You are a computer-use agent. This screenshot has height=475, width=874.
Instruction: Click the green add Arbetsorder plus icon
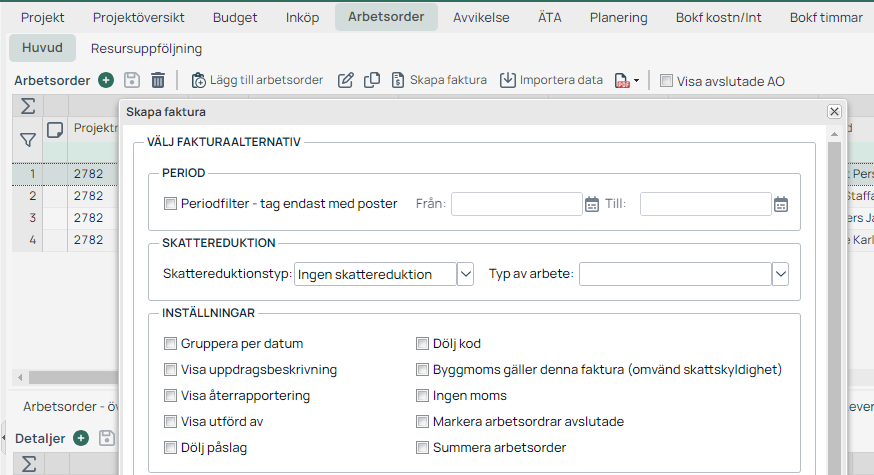point(106,80)
